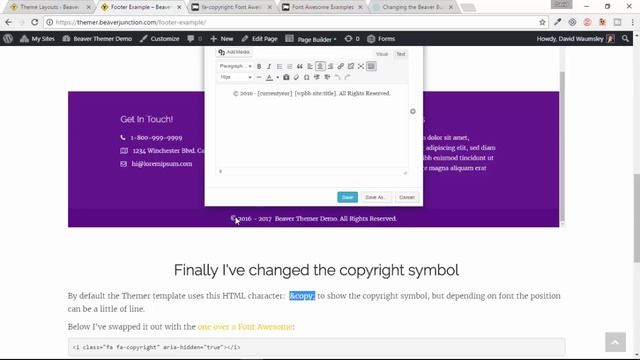Viewport: 640px width, 360px height.
Task: Switch to the Changing the Beaver browser tab
Action: click(x=412, y=7)
